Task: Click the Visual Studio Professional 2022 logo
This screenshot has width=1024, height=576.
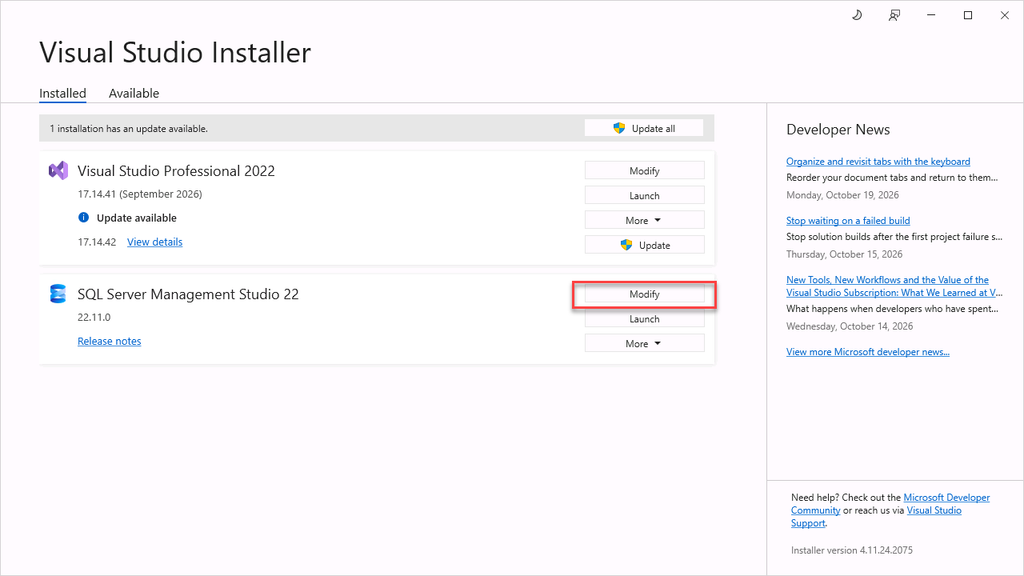Action: [58, 170]
